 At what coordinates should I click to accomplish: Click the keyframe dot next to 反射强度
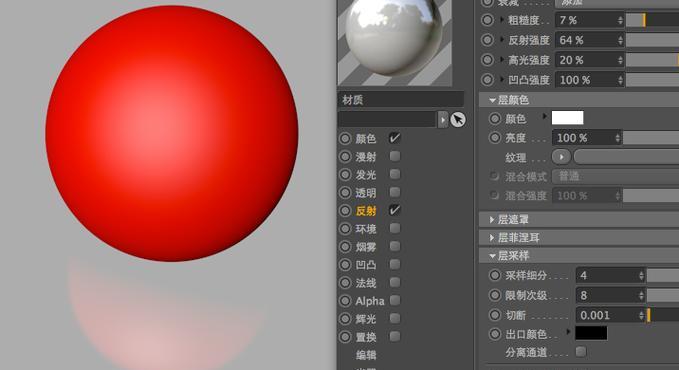487,40
